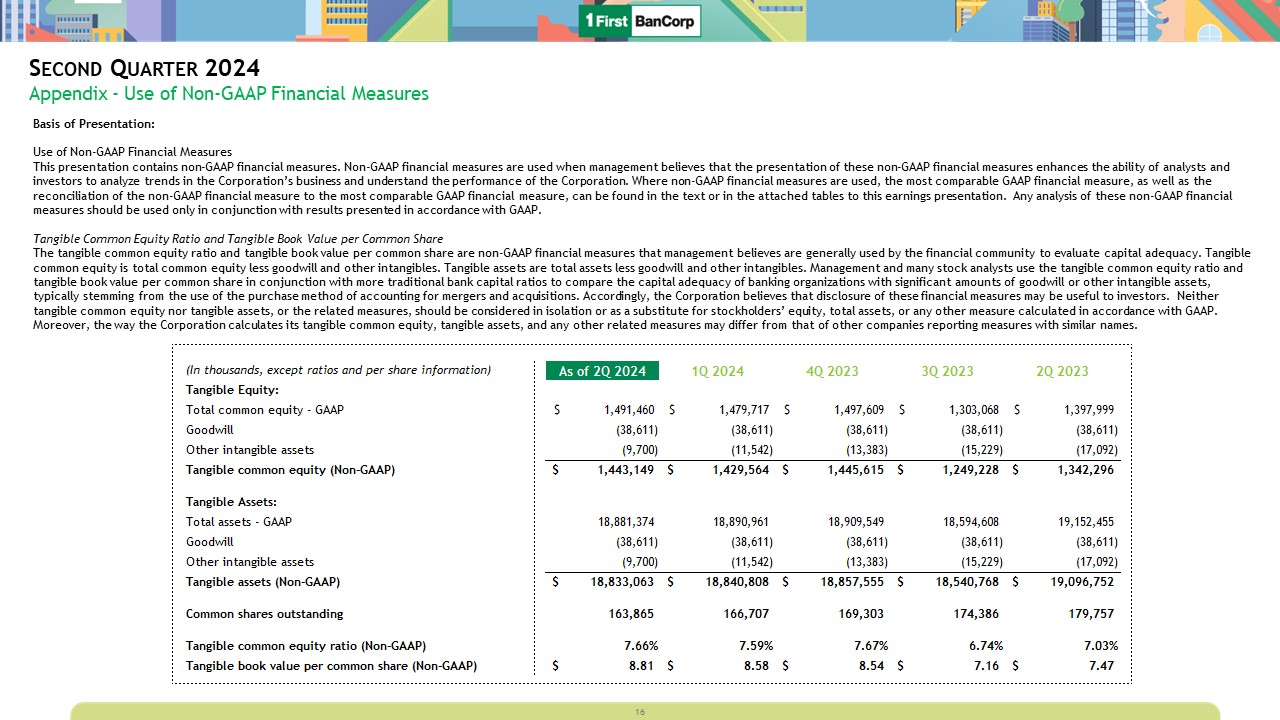Click the 'Tangible common equity (Non-GAAP)' row label
1280x720 pixels.
click(x=290, y=470)
